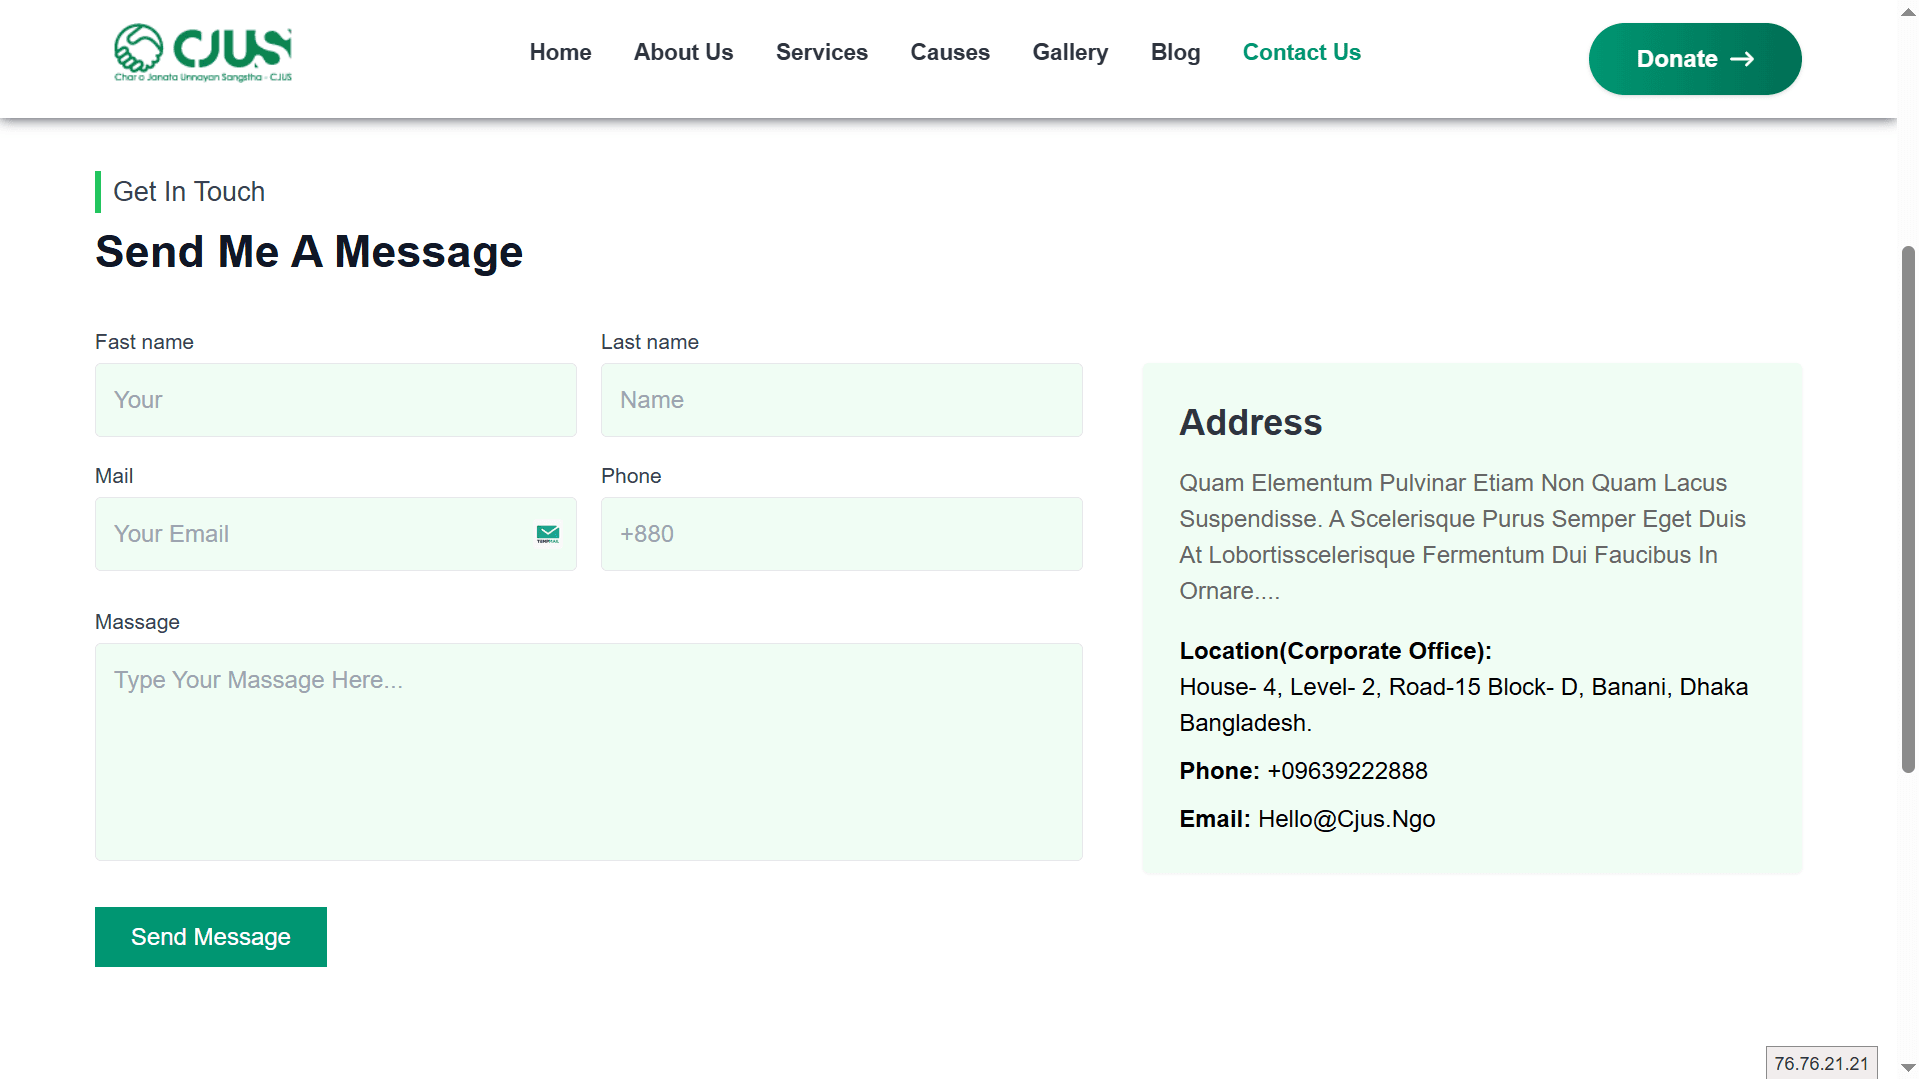Click the Phone number input field
Screen dimensions: 1919x1079
841,534
